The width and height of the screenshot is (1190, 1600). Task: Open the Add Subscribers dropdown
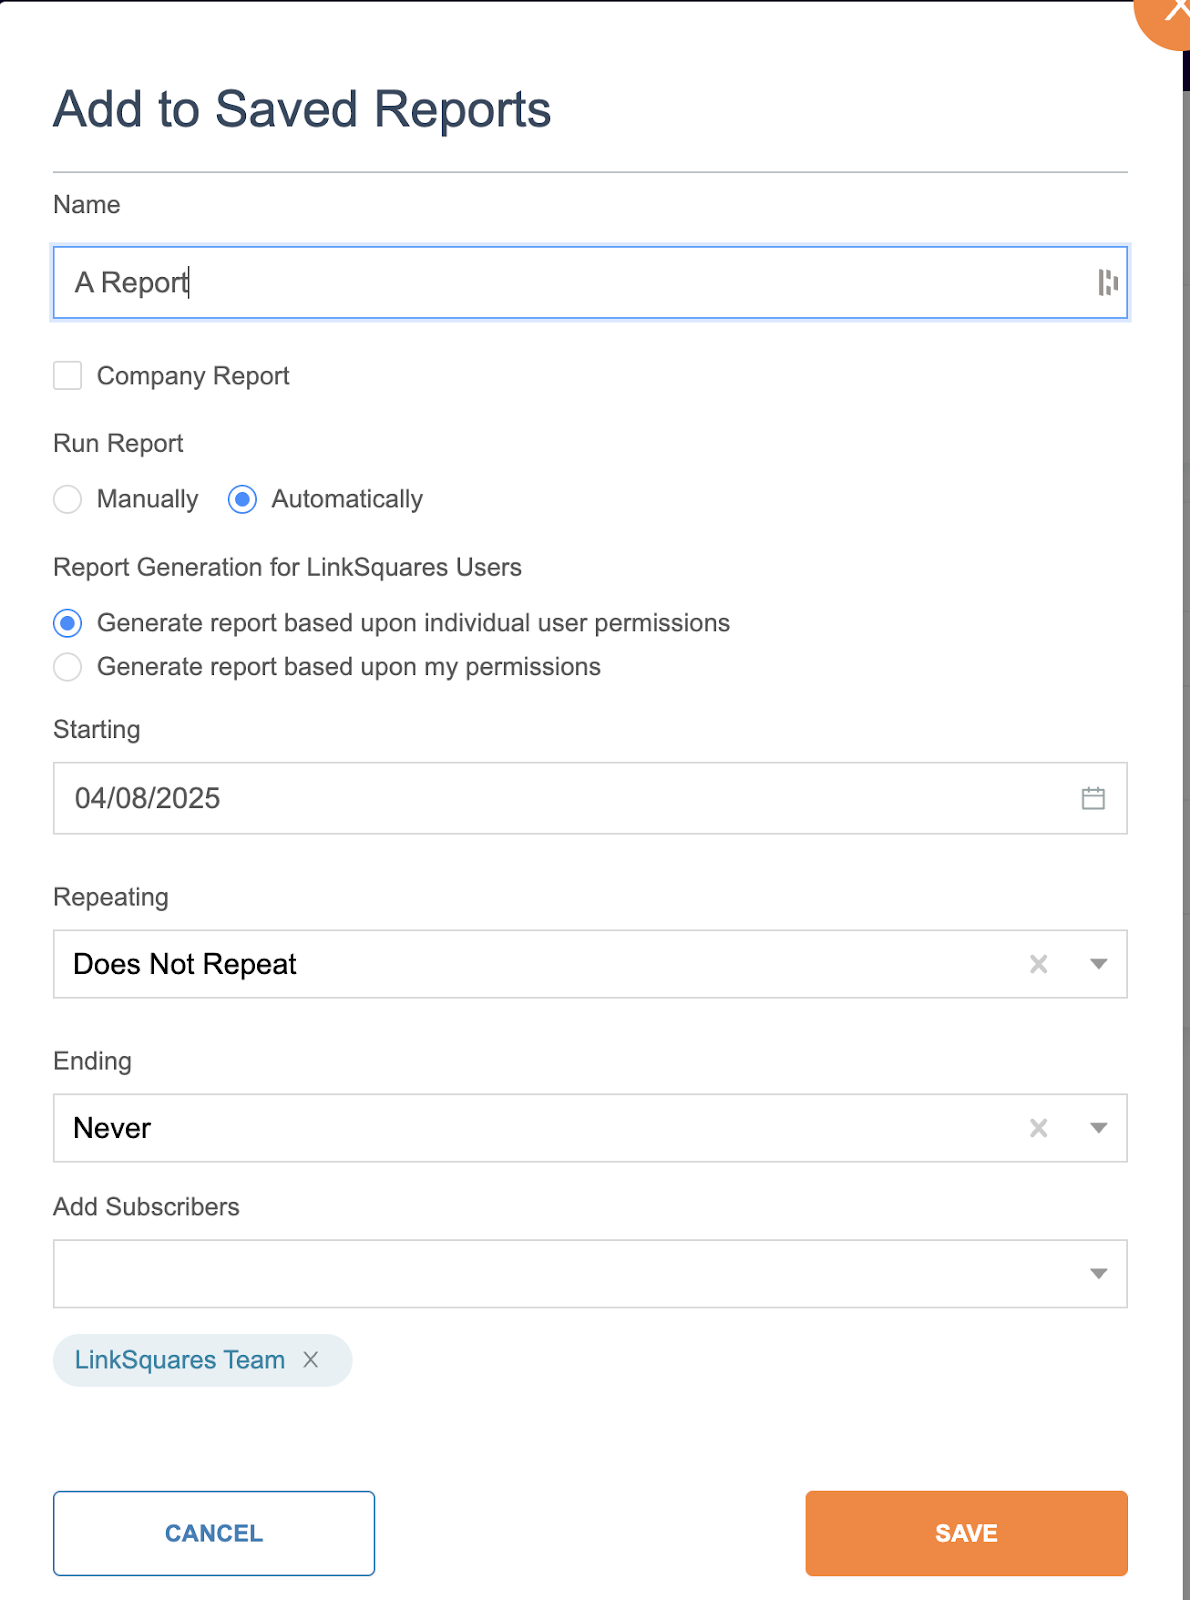tap(590, 1274)
